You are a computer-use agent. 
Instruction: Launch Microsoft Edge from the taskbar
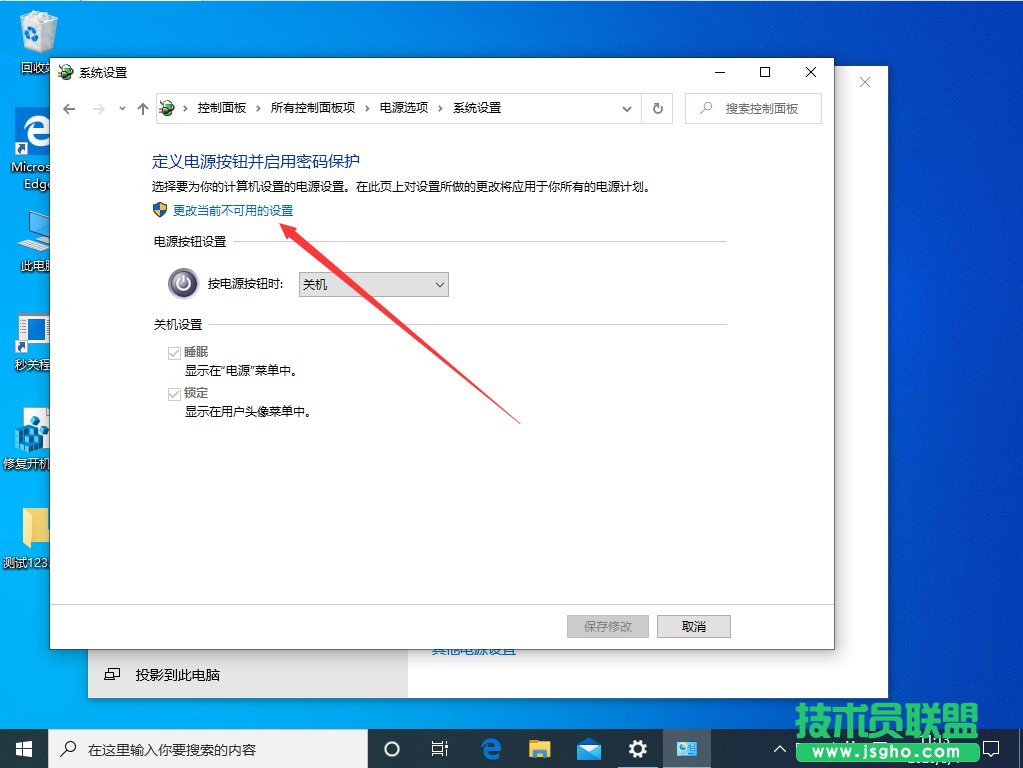tap(490, 748)
